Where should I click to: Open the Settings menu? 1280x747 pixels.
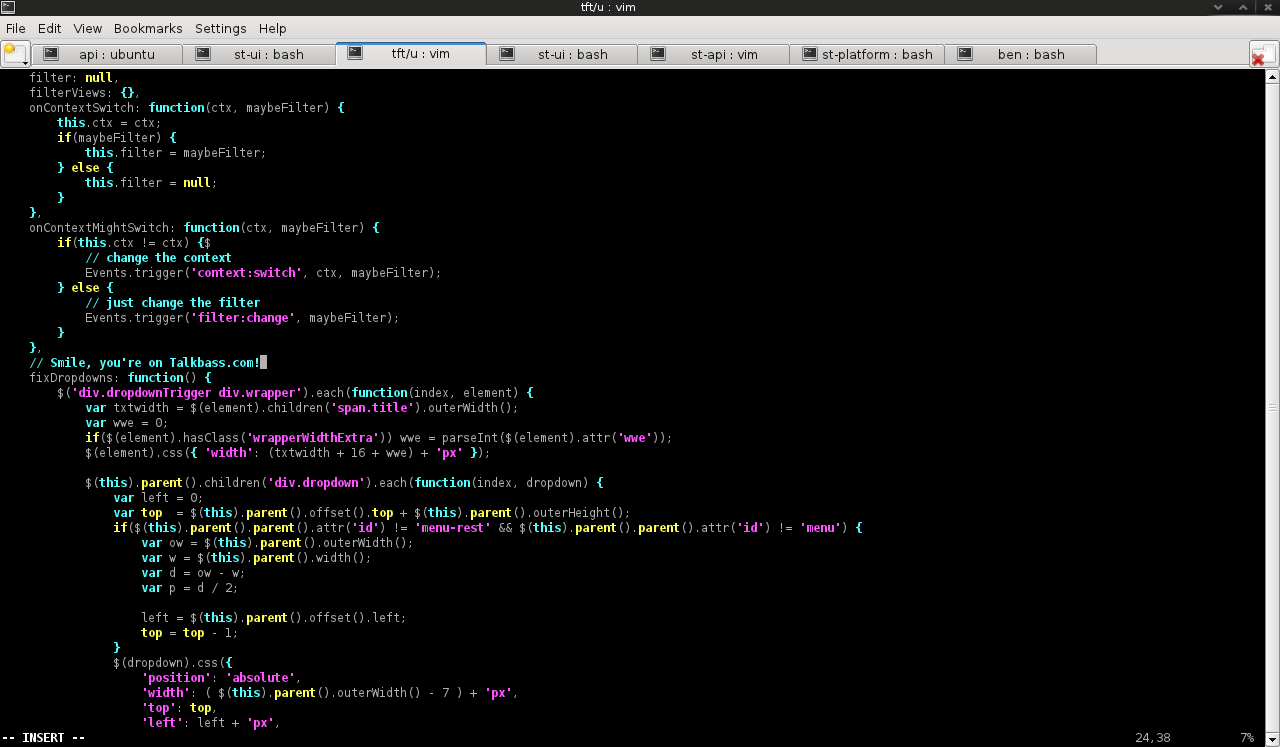pyautogui.click(x=221, y=28)
